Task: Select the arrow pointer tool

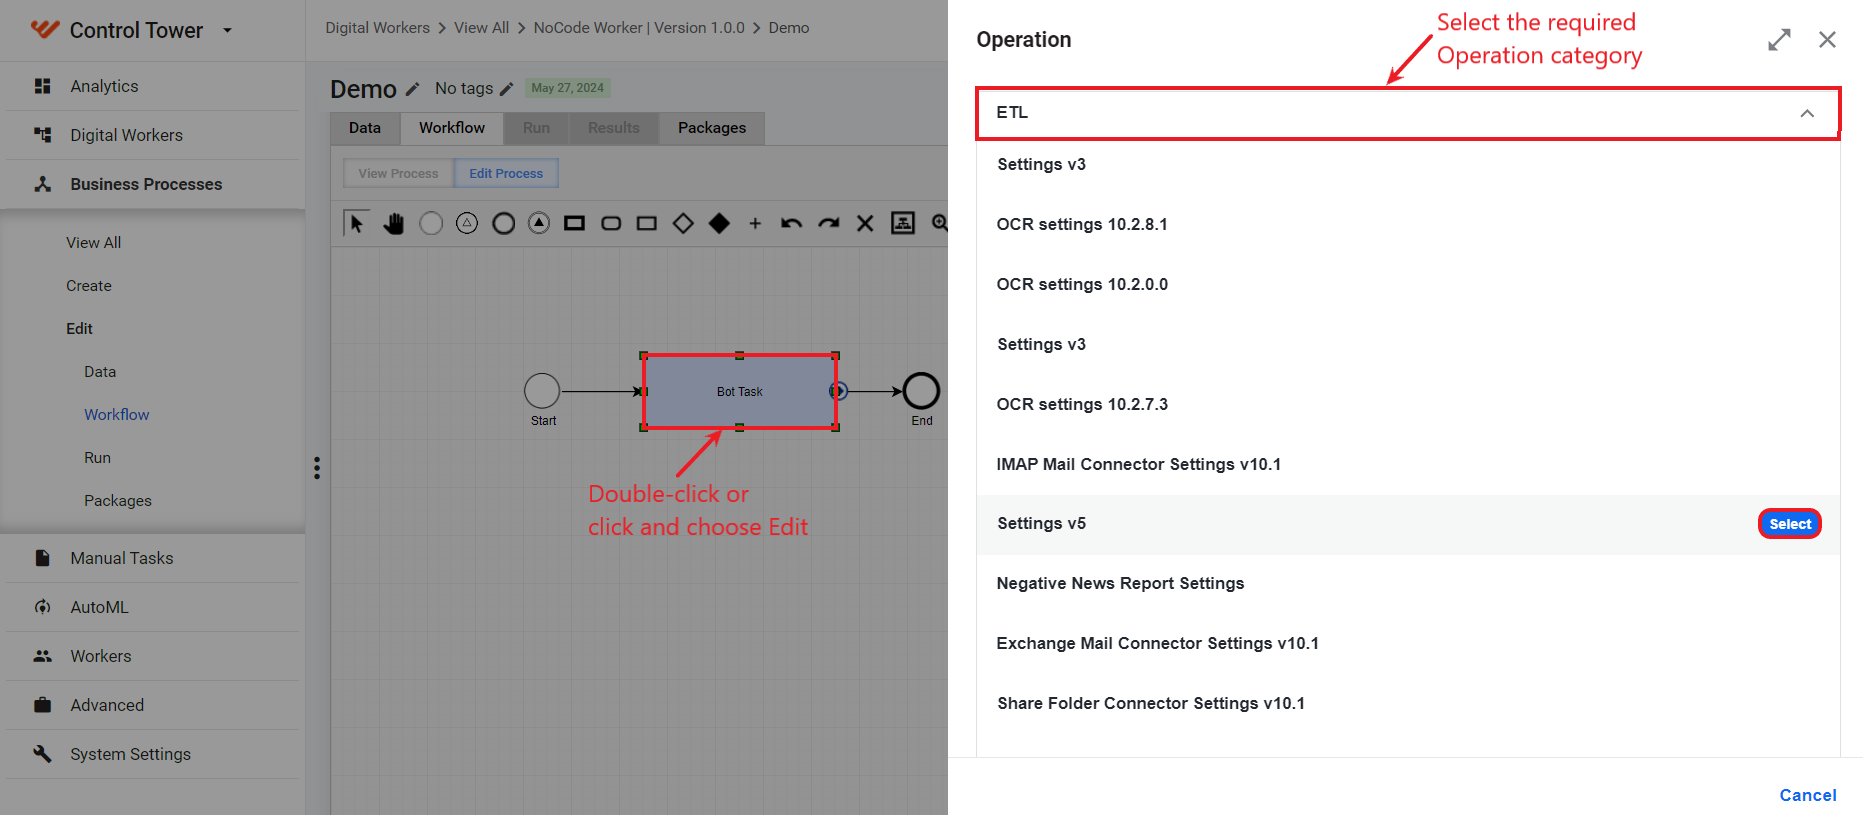Action: click(356, 223)
